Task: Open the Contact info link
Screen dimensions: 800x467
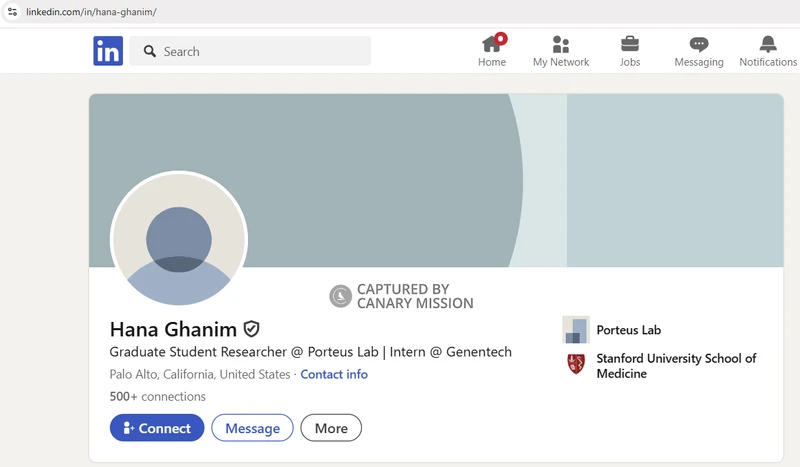Action: pos(334,374)
